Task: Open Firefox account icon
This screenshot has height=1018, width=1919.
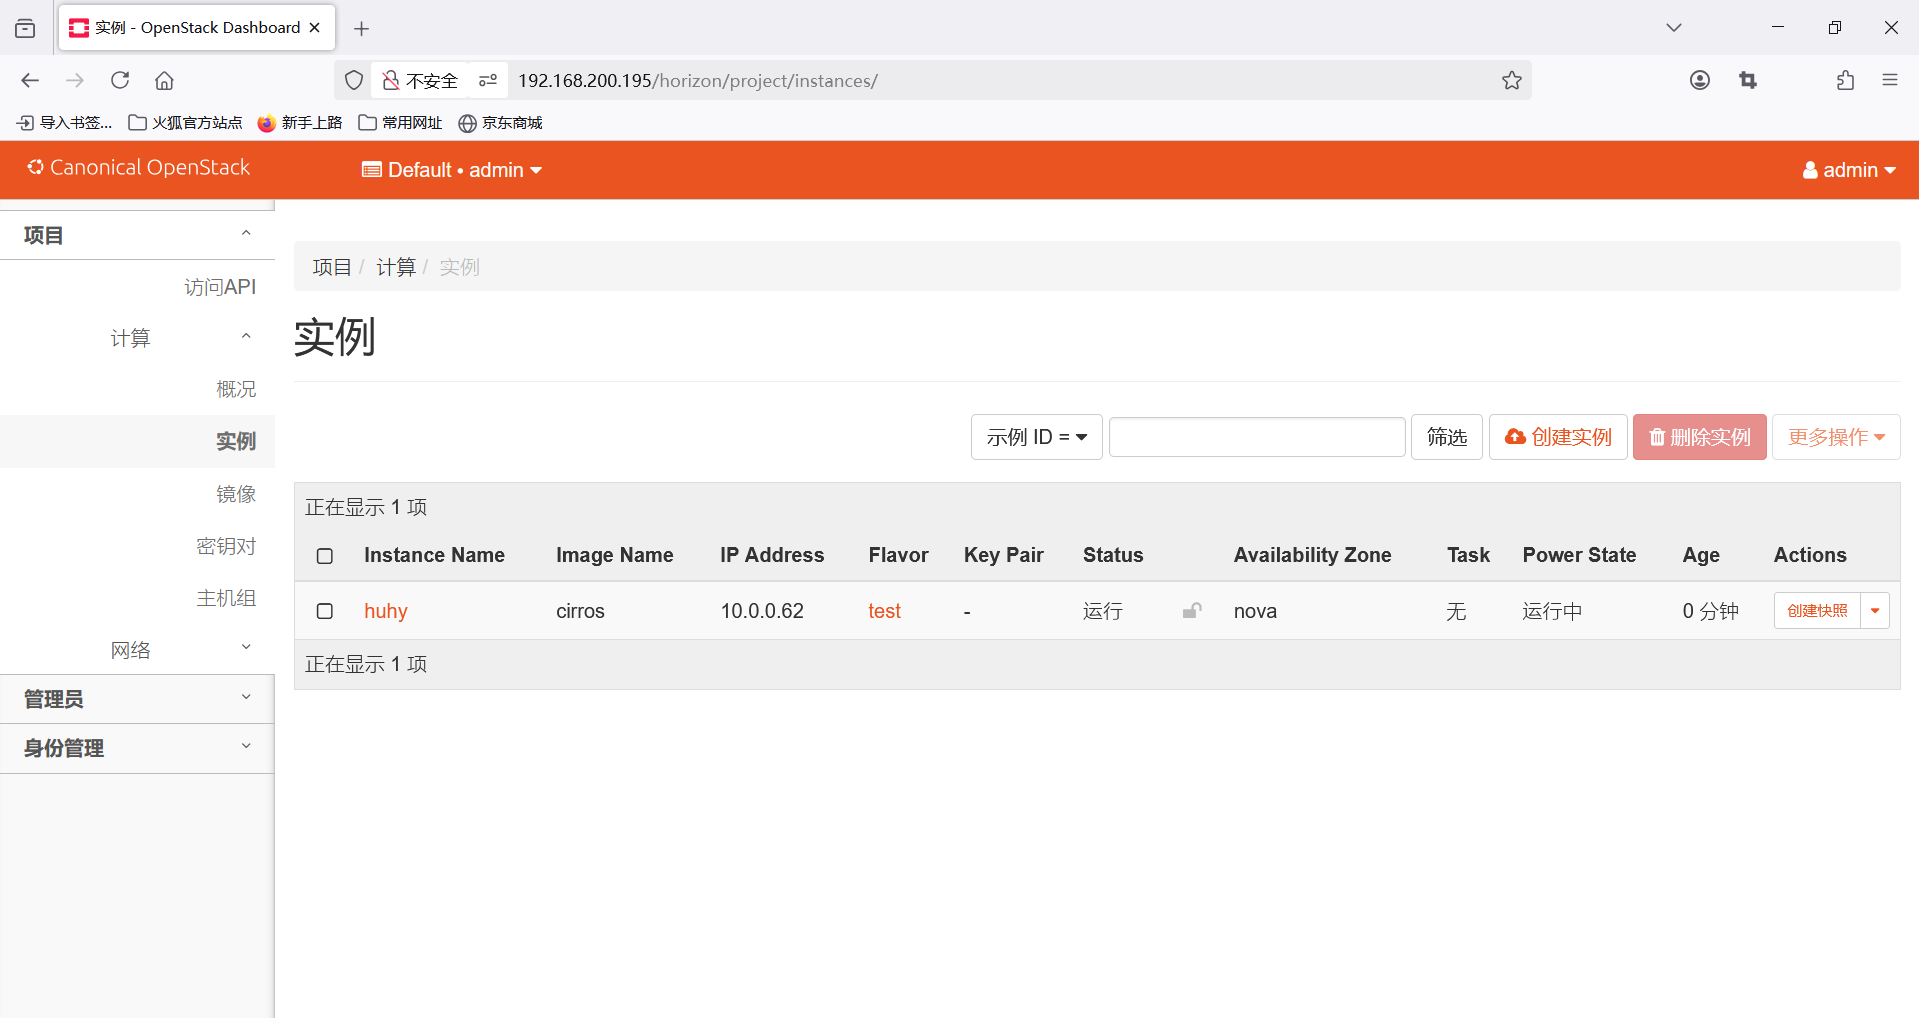Action: click(x=1699, y=80)
